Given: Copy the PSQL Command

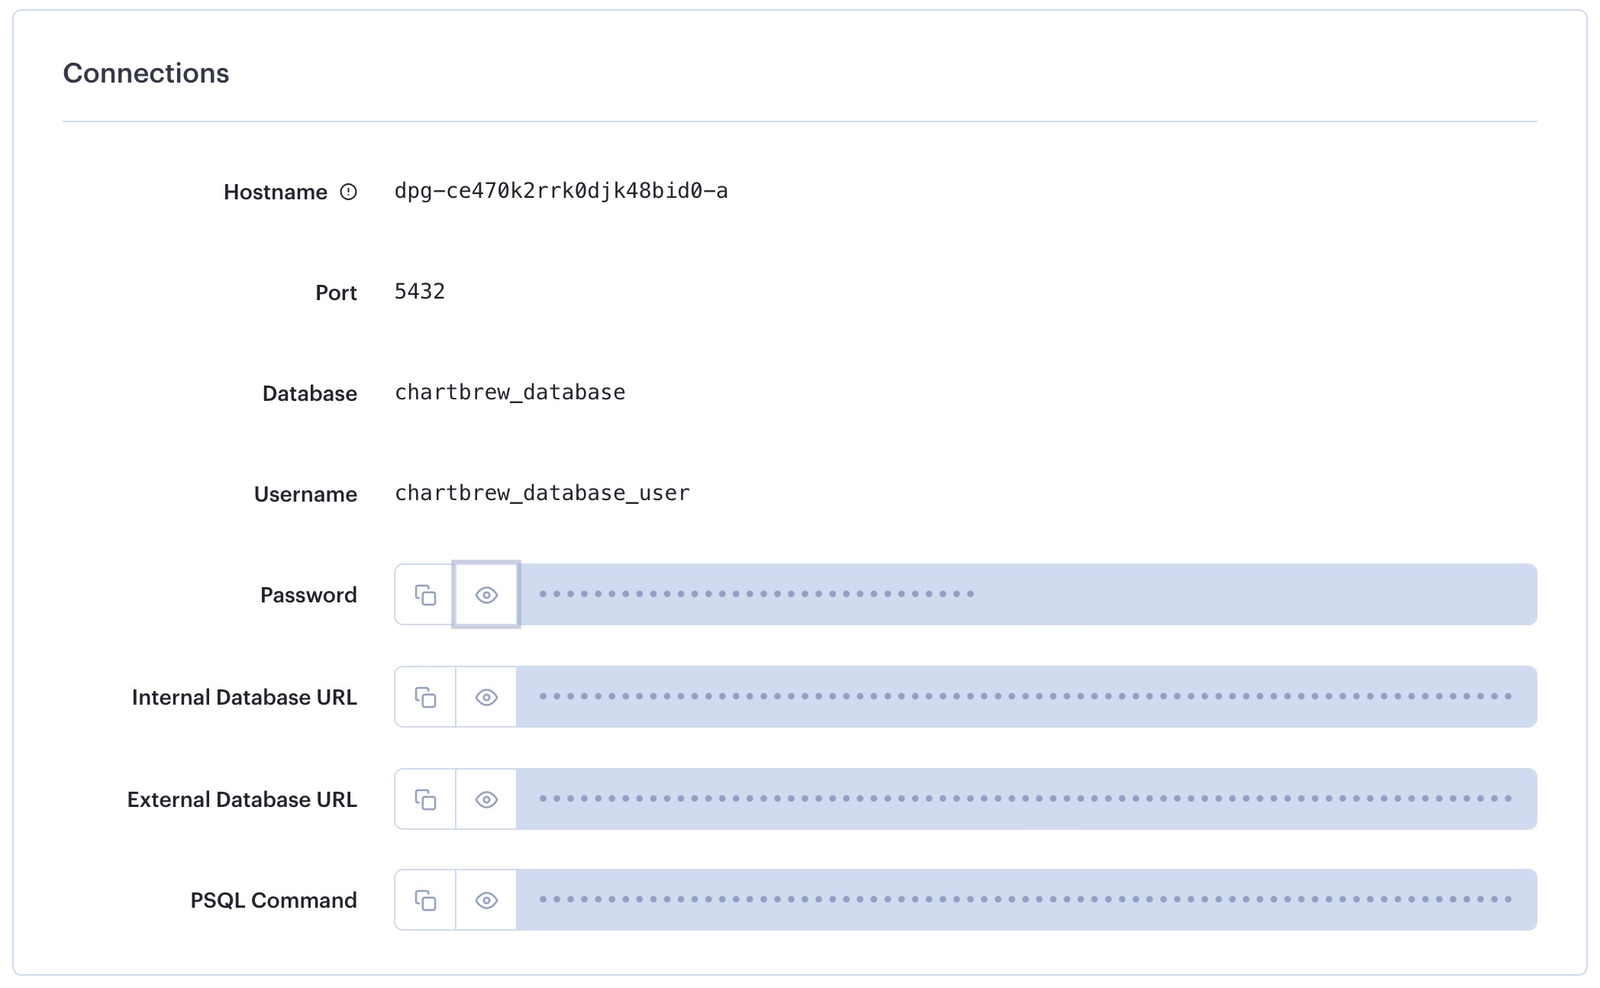Looking at the screenshot, I should pyautogui.click(x=425, y=899).
